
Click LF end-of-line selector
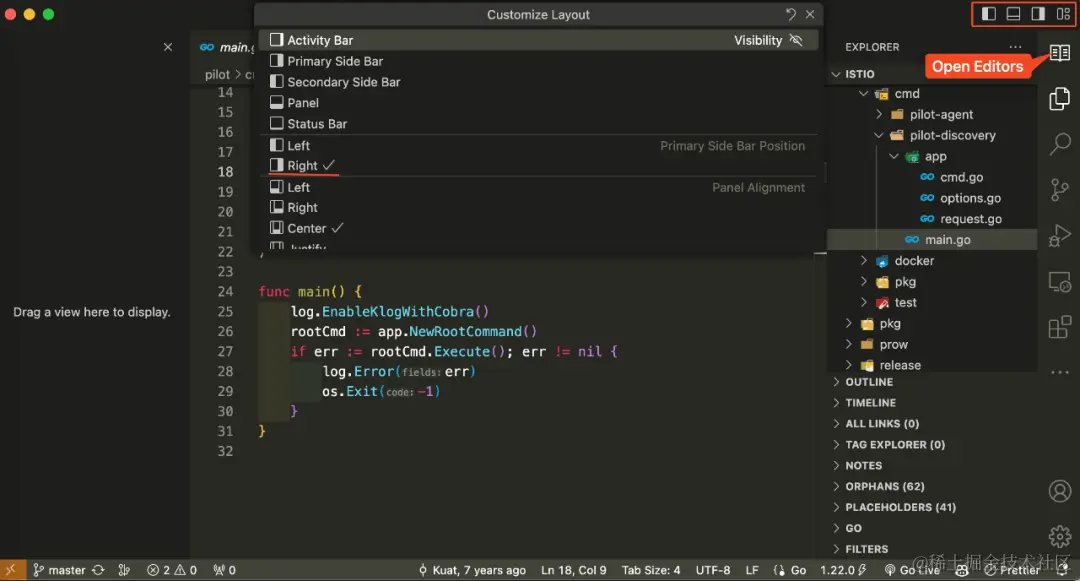751,570
